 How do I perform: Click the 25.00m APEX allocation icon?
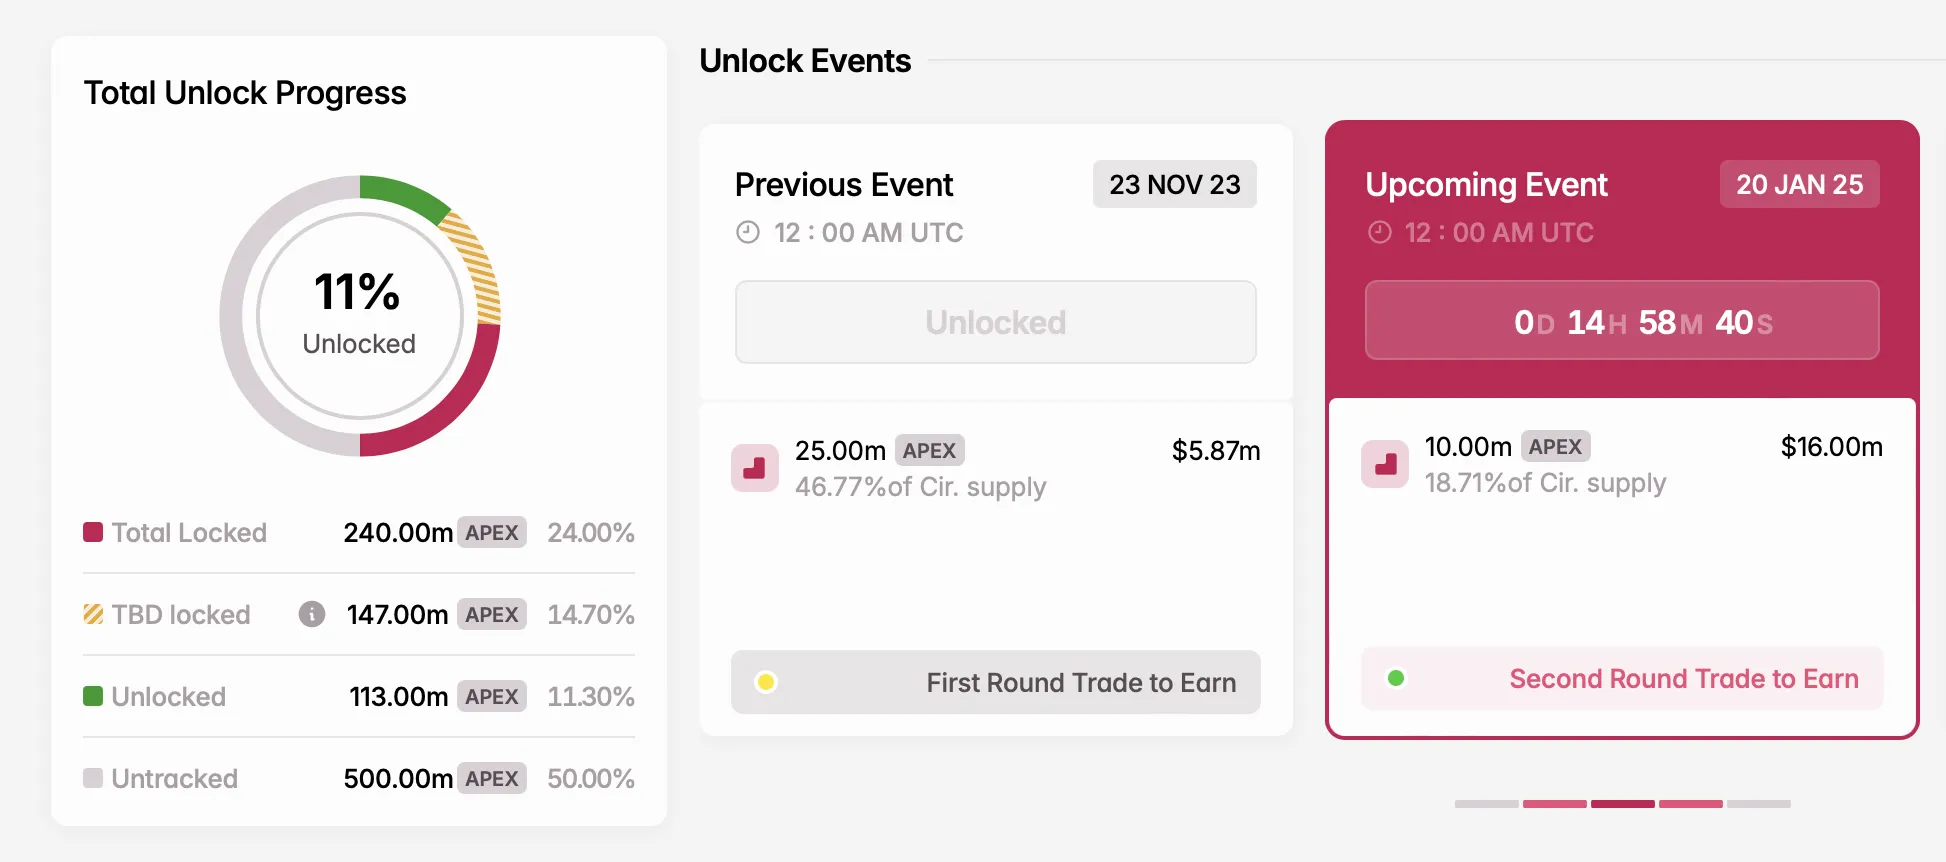tap(755, 468)
